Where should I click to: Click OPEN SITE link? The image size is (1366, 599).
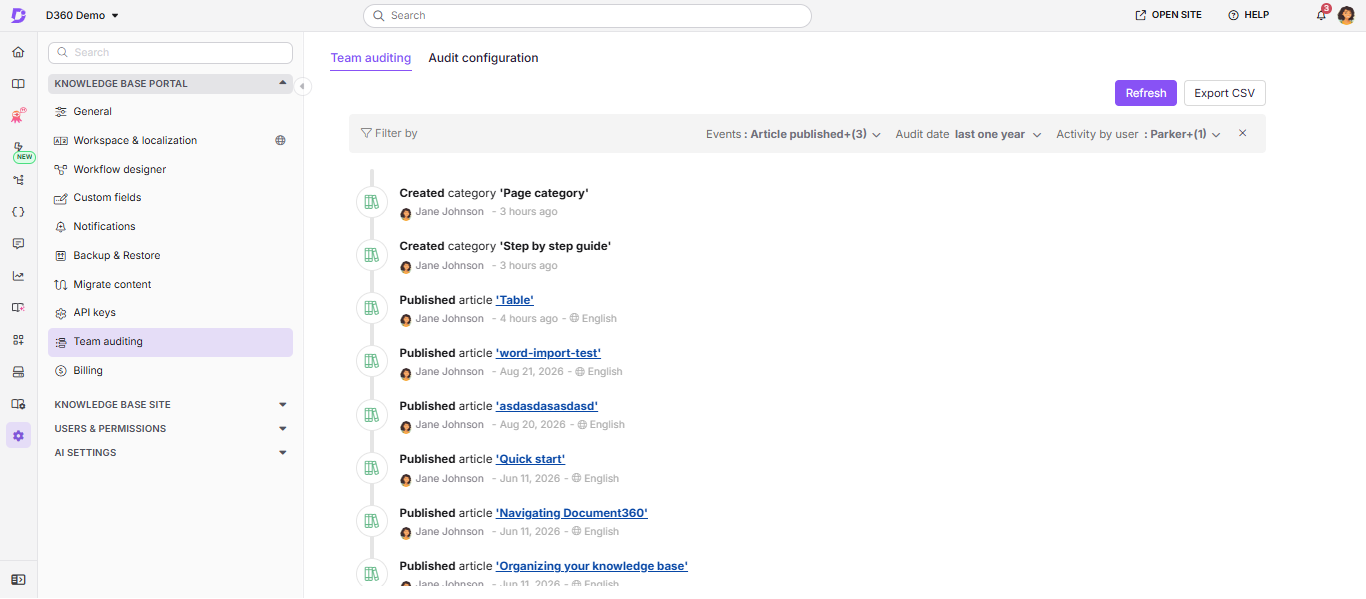[1168, 15]
